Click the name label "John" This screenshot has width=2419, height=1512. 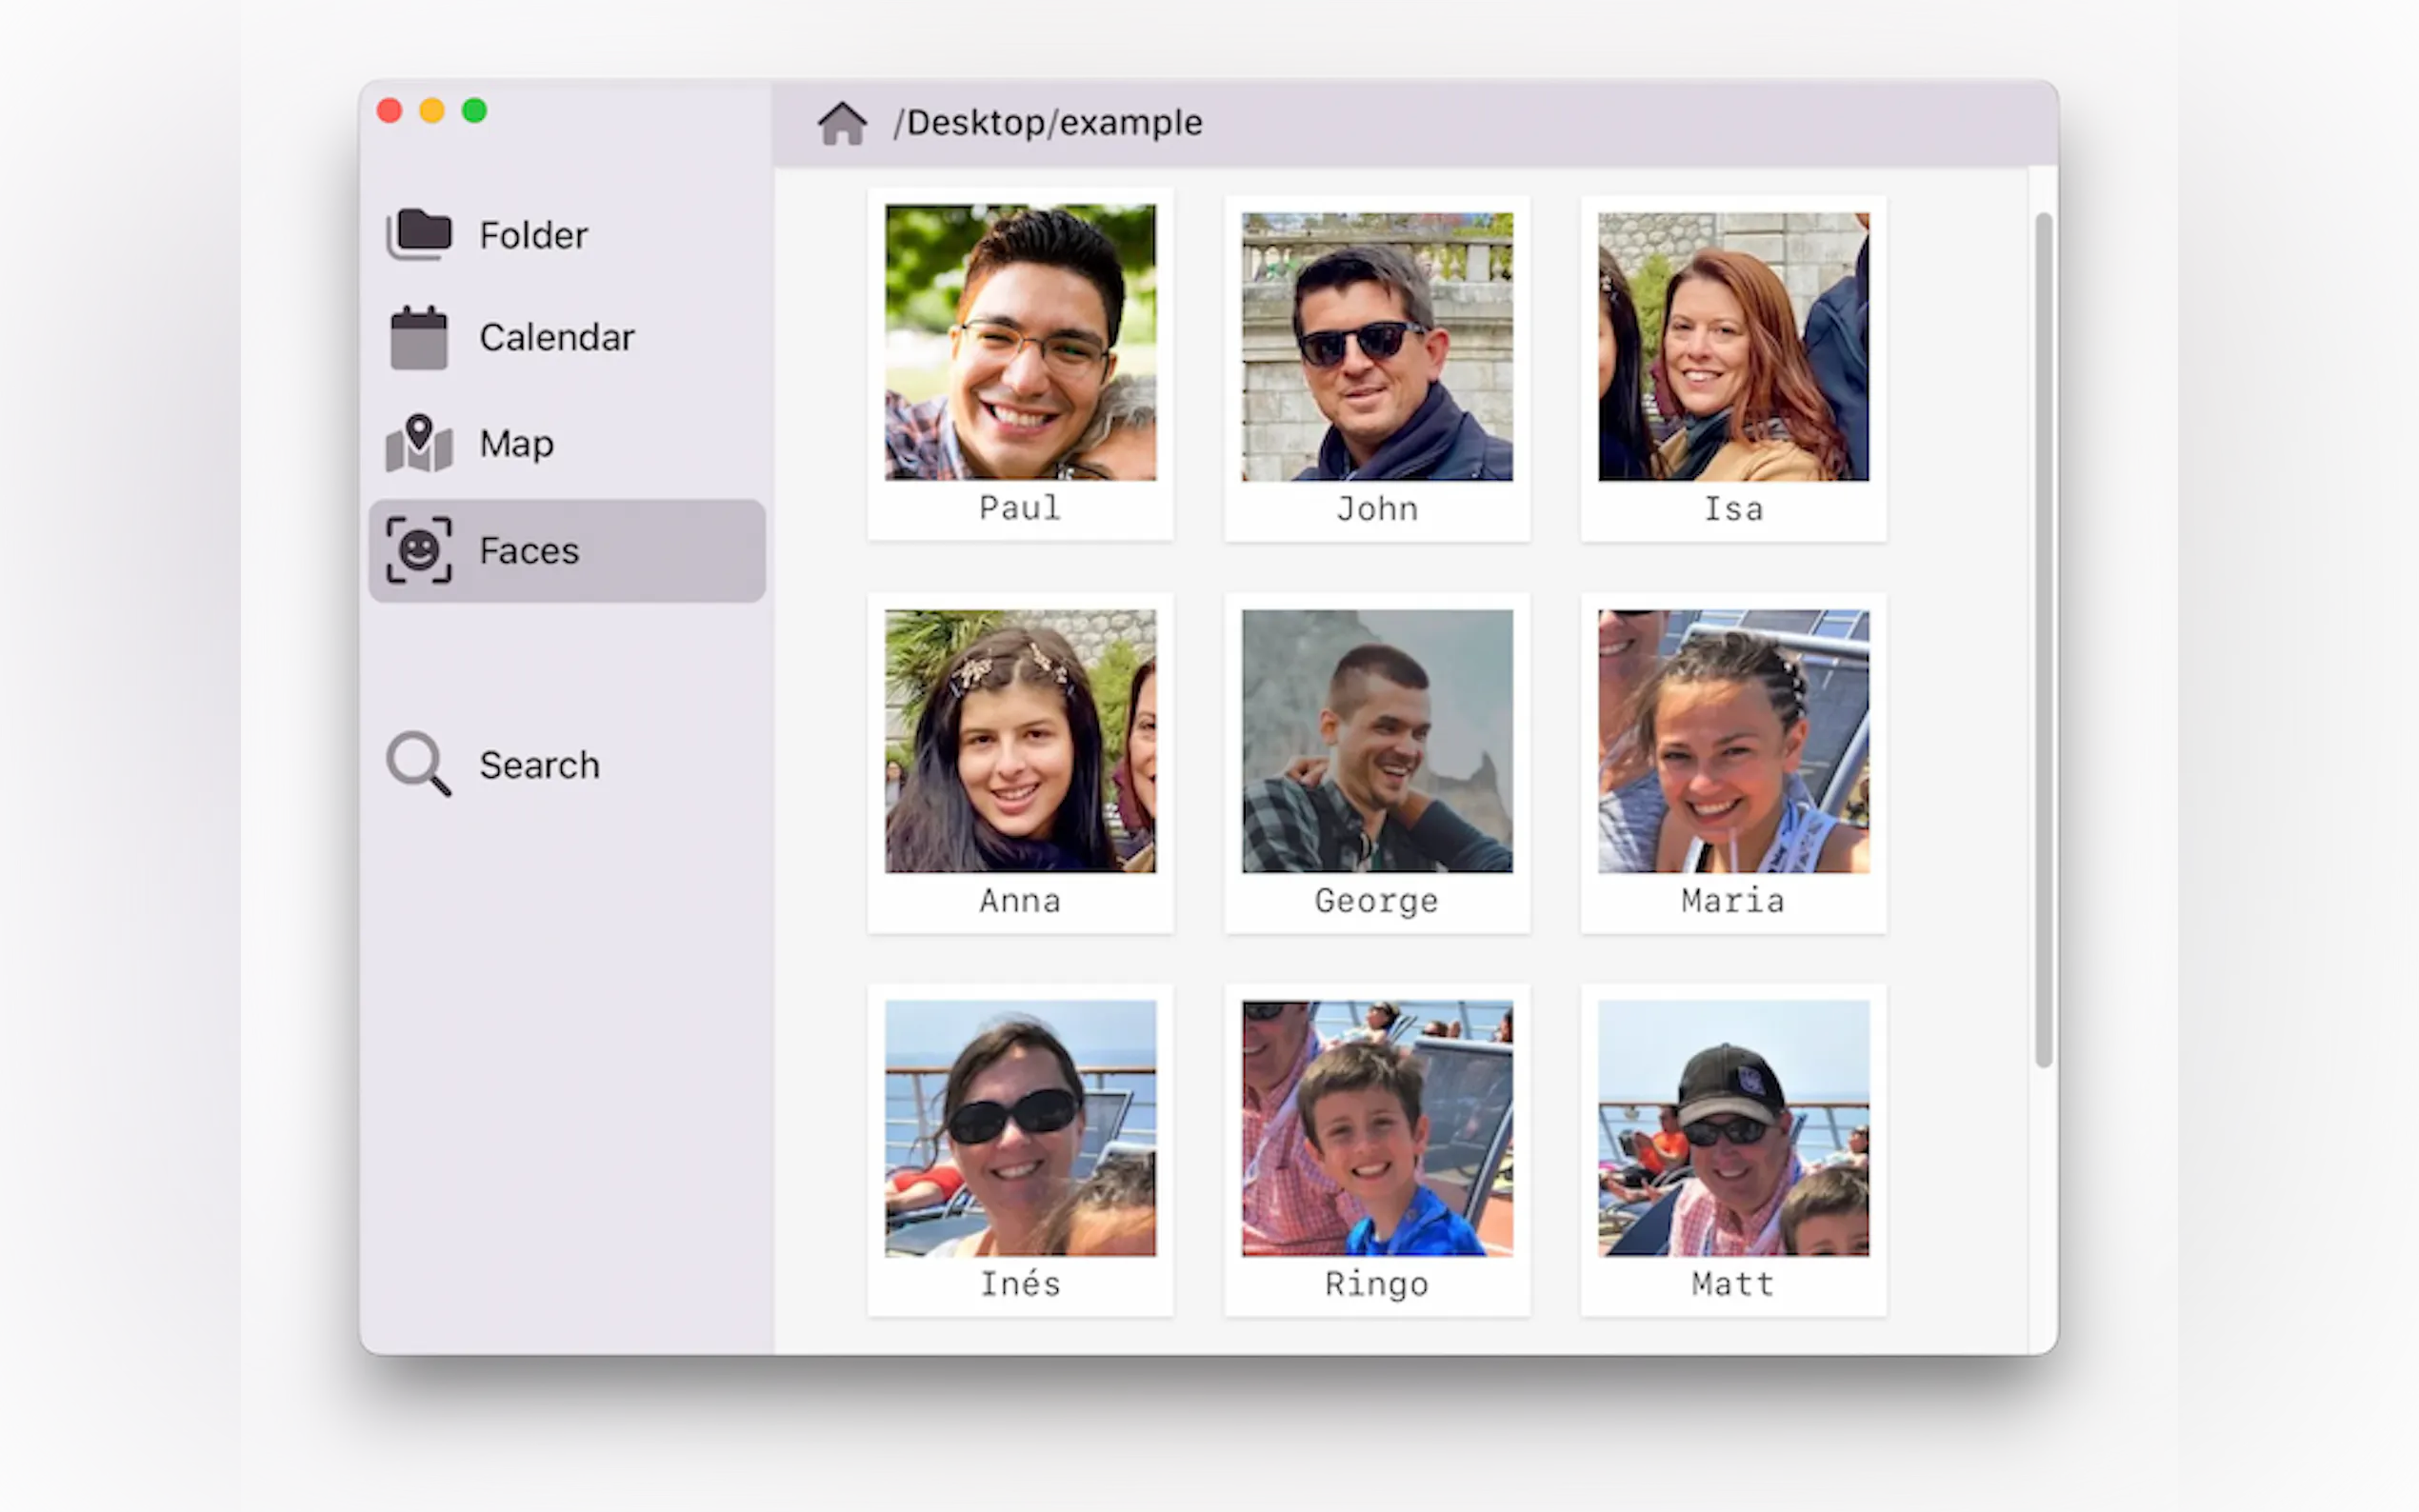(1377, 509)
